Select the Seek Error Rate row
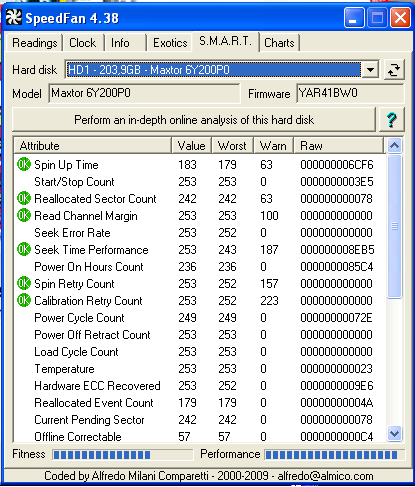 [199, 233]
